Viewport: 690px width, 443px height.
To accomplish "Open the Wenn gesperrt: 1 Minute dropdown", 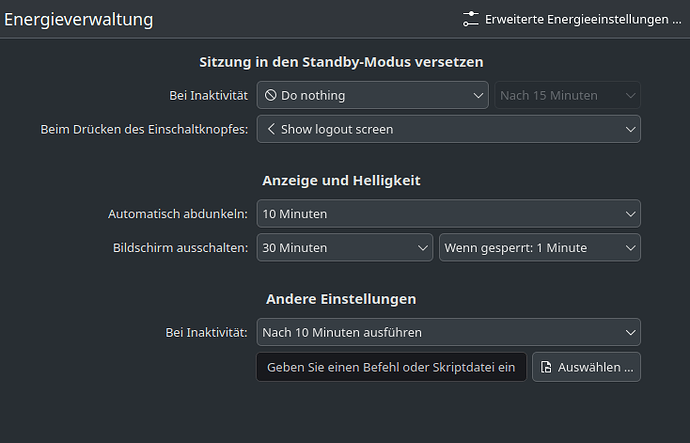I will (x=540, y=248).
